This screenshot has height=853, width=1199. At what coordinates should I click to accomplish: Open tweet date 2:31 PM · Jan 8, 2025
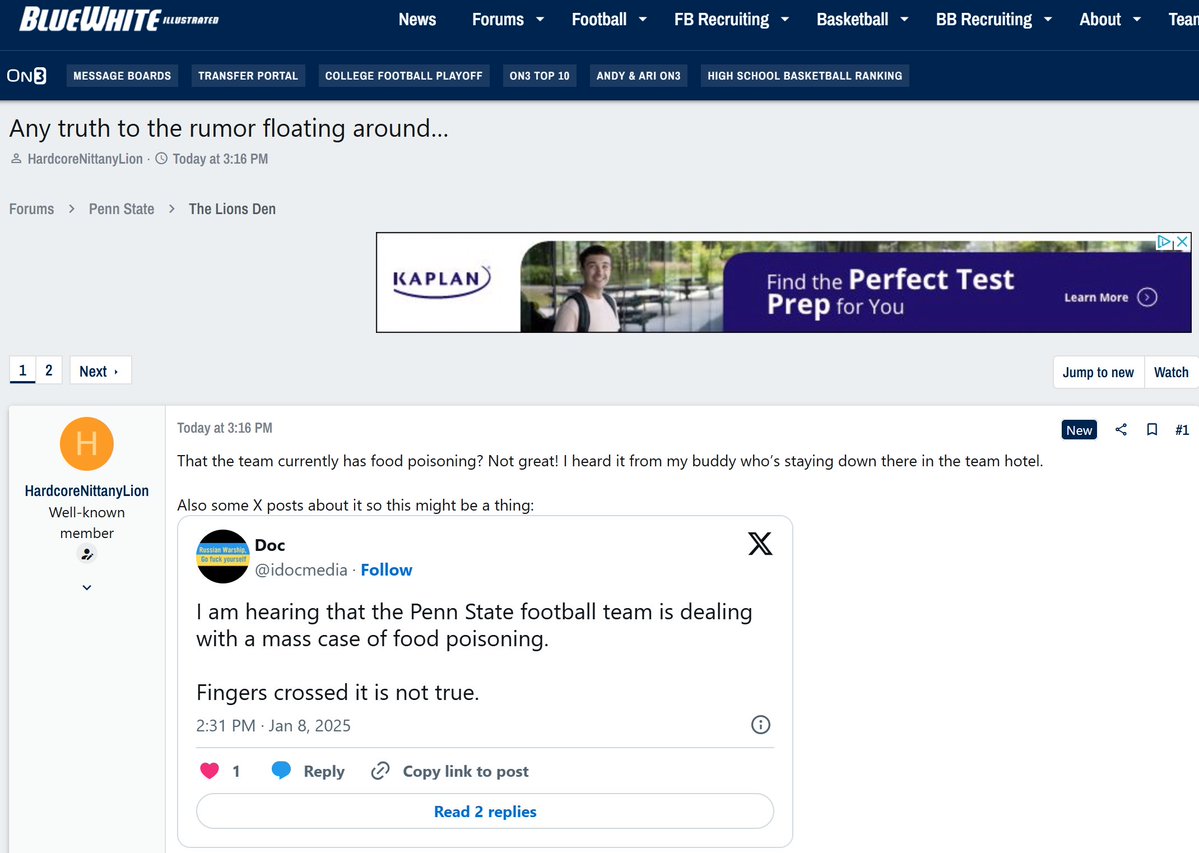273,725
